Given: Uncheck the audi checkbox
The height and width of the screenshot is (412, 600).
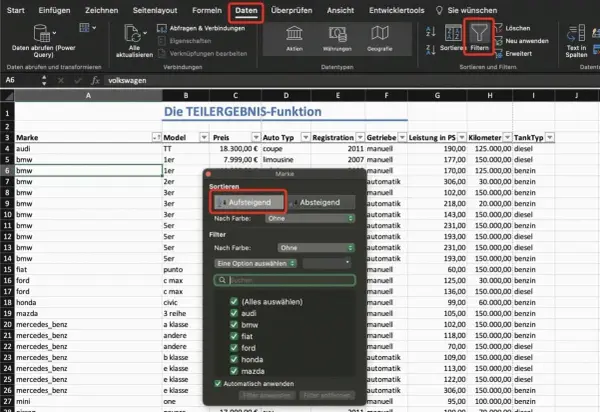Looking at the screenshot, I should [234, 313].
